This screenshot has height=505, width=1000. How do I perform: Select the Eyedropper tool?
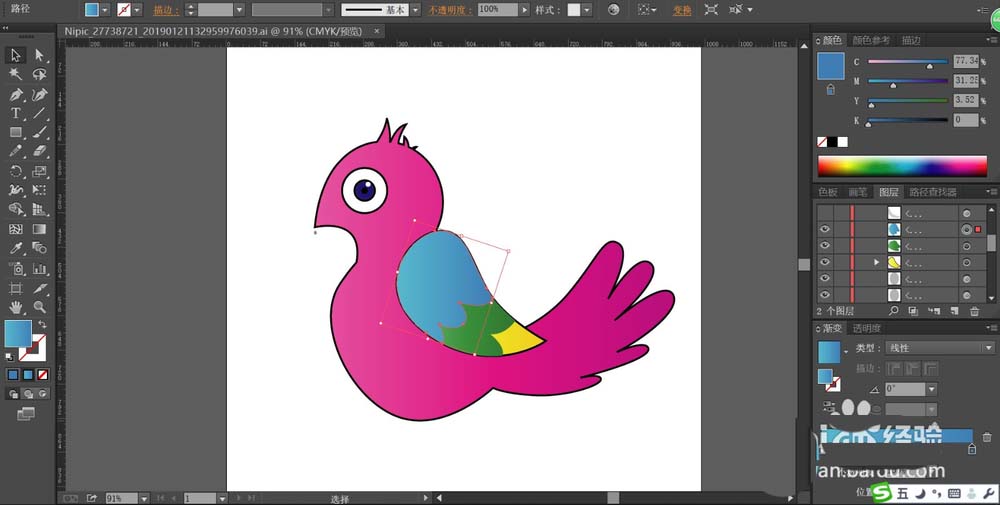coord(16,248)
